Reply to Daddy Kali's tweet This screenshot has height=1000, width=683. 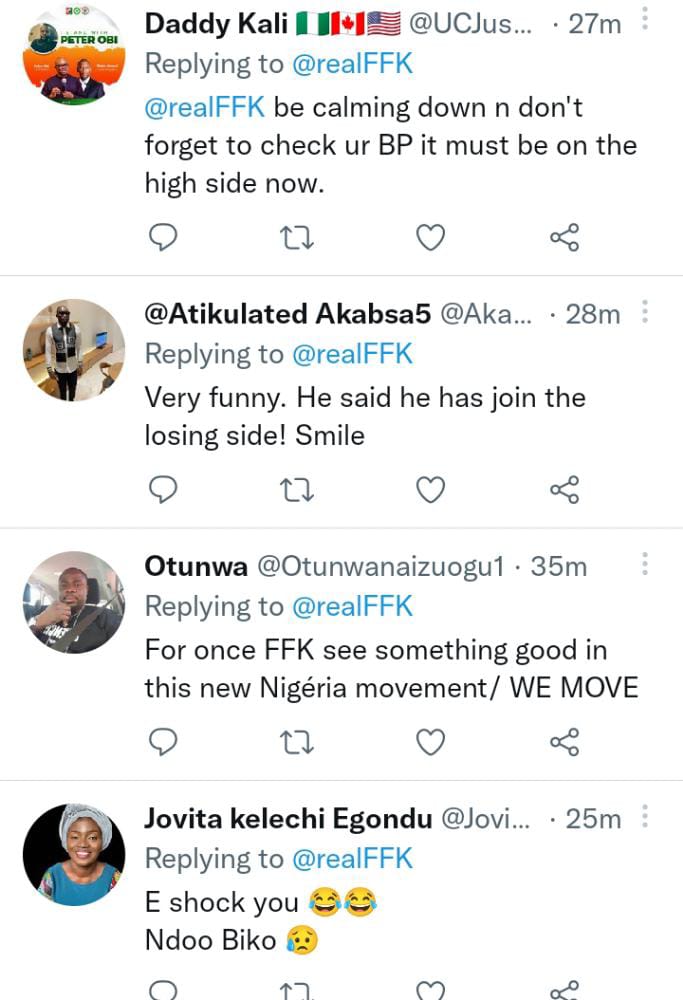(162, 237)
